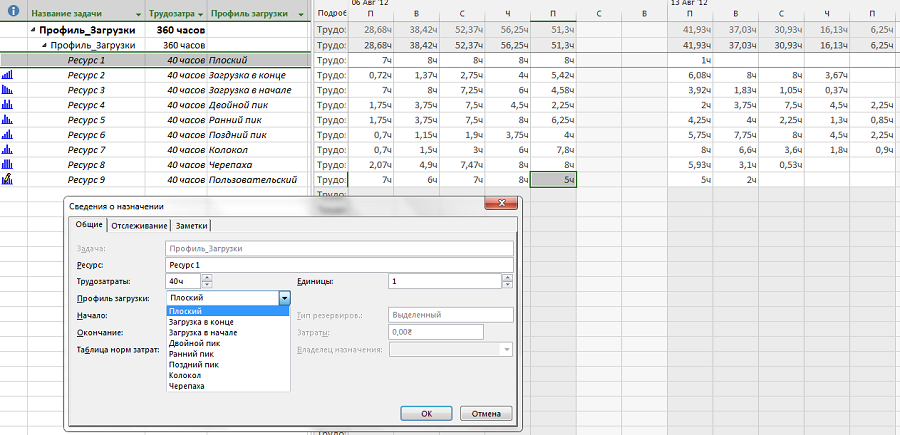Image resolution: width=900 pixels, height=435 pixels.
Task: Increase the Трудозатраты spinner value
Action: tap(207, 278)
